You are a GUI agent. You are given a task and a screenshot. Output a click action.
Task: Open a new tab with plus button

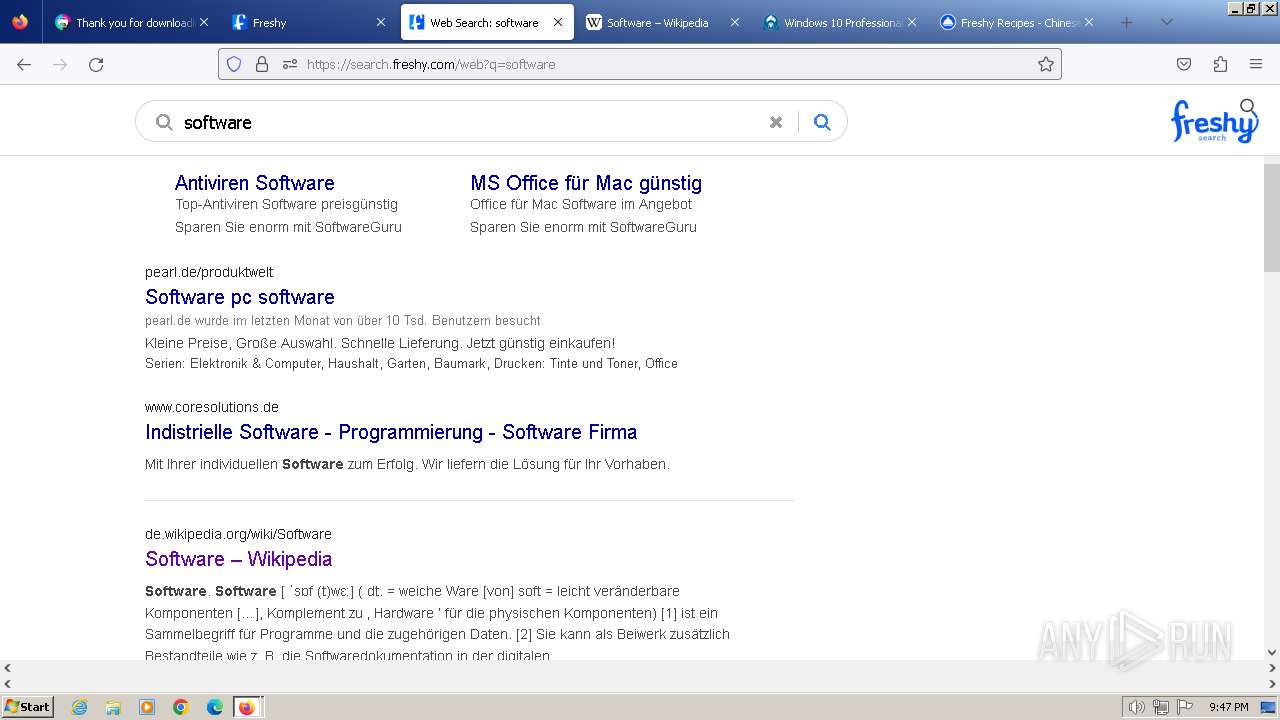(1126, 22)
